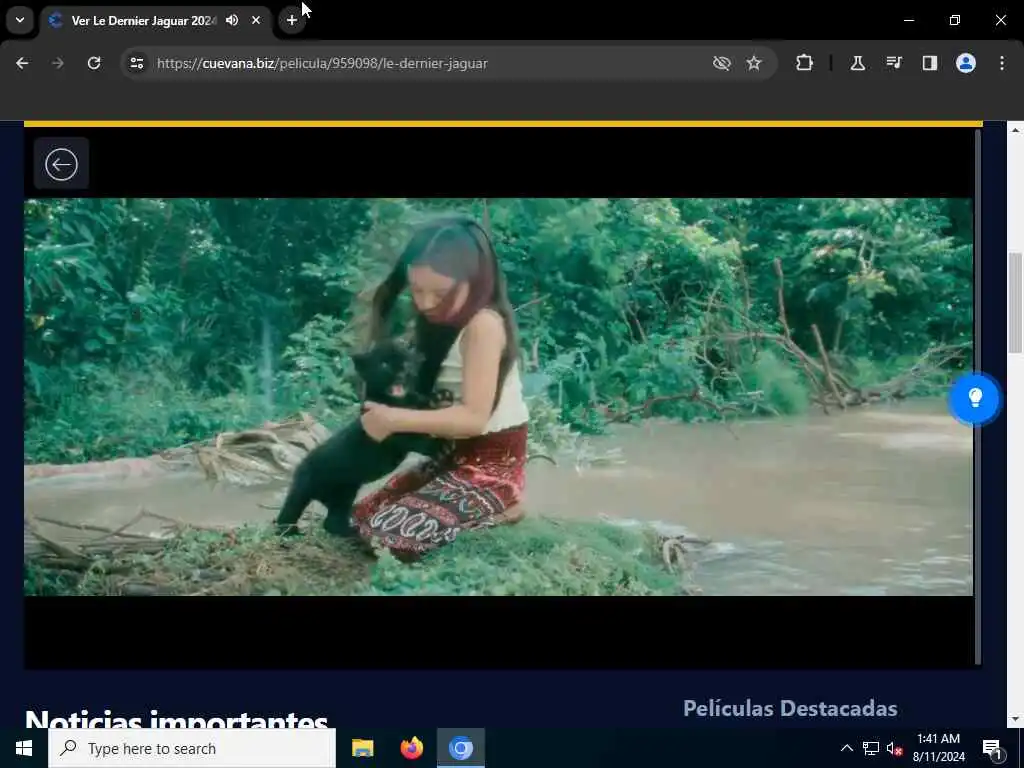Open the Extensions puzzle icon
Screen dimensions: 1024x768
point(805,63)
